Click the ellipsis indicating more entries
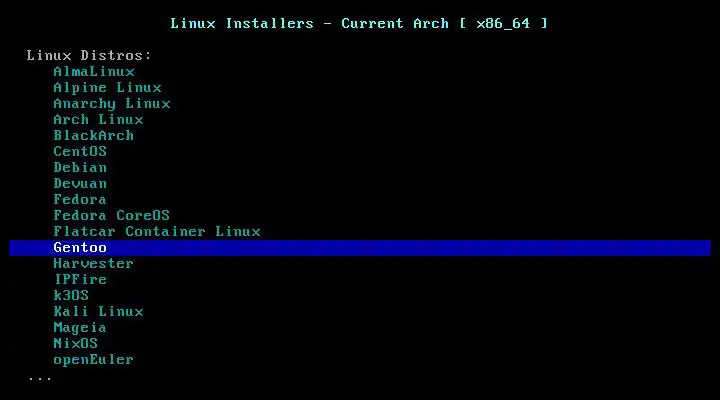 40,379
